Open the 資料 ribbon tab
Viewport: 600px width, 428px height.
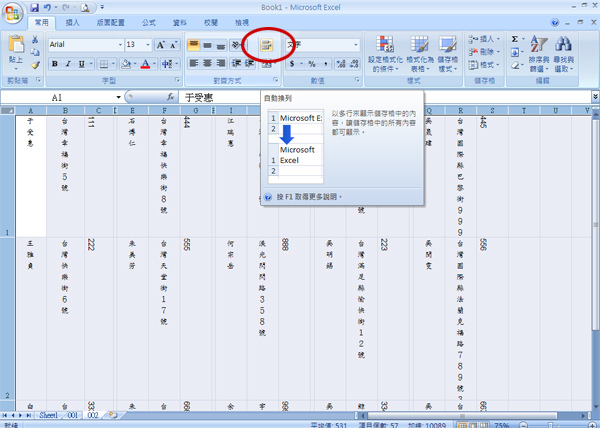(x=179, y=23)
